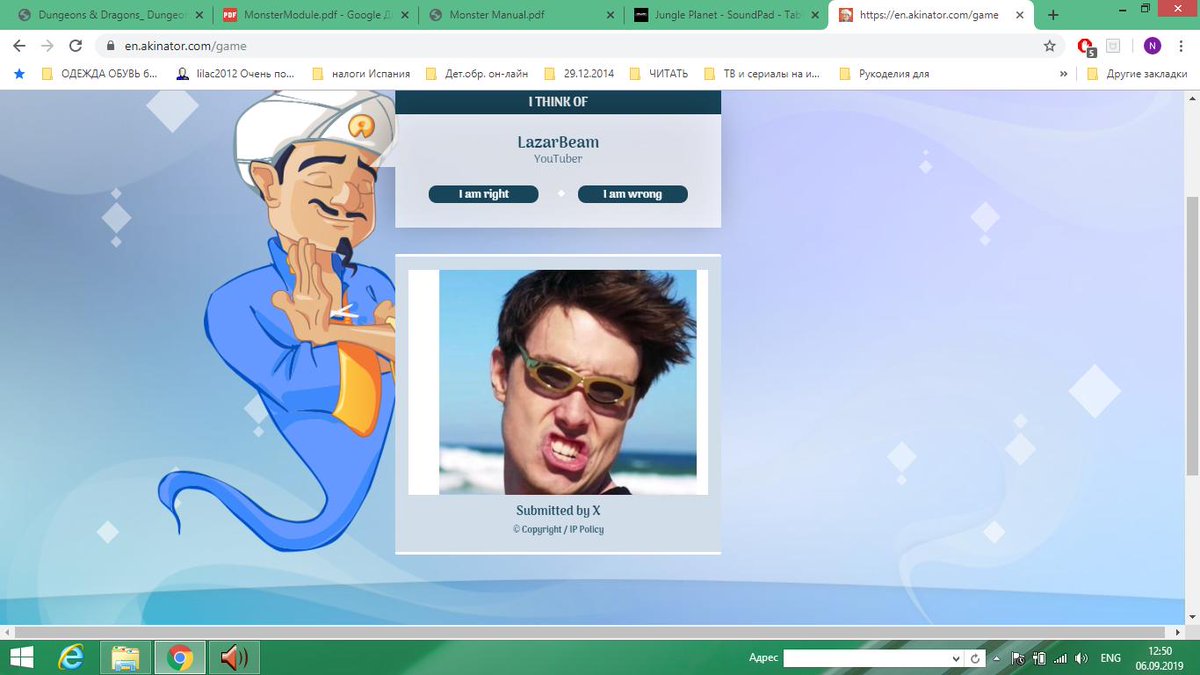1200x675 pixels.
Task: Switch to the Jungle Planet SoundPad tab
Action: tap(725, 15)
